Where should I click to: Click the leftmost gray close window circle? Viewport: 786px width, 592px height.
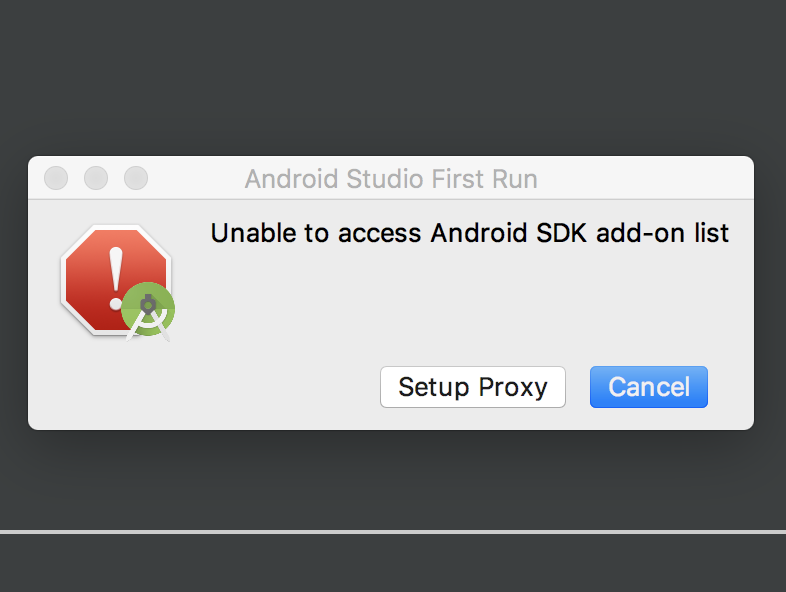(x=56, y=178)
